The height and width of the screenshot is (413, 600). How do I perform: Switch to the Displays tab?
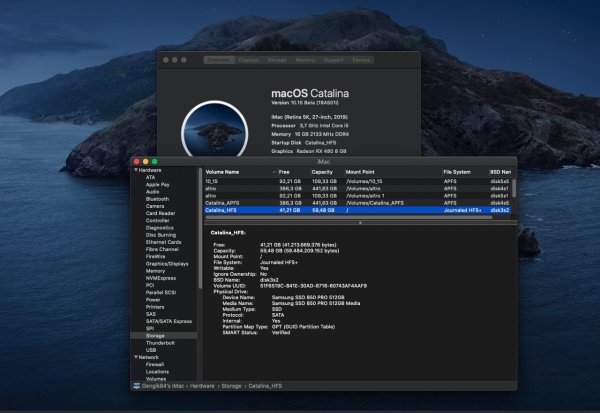[248, 60]
